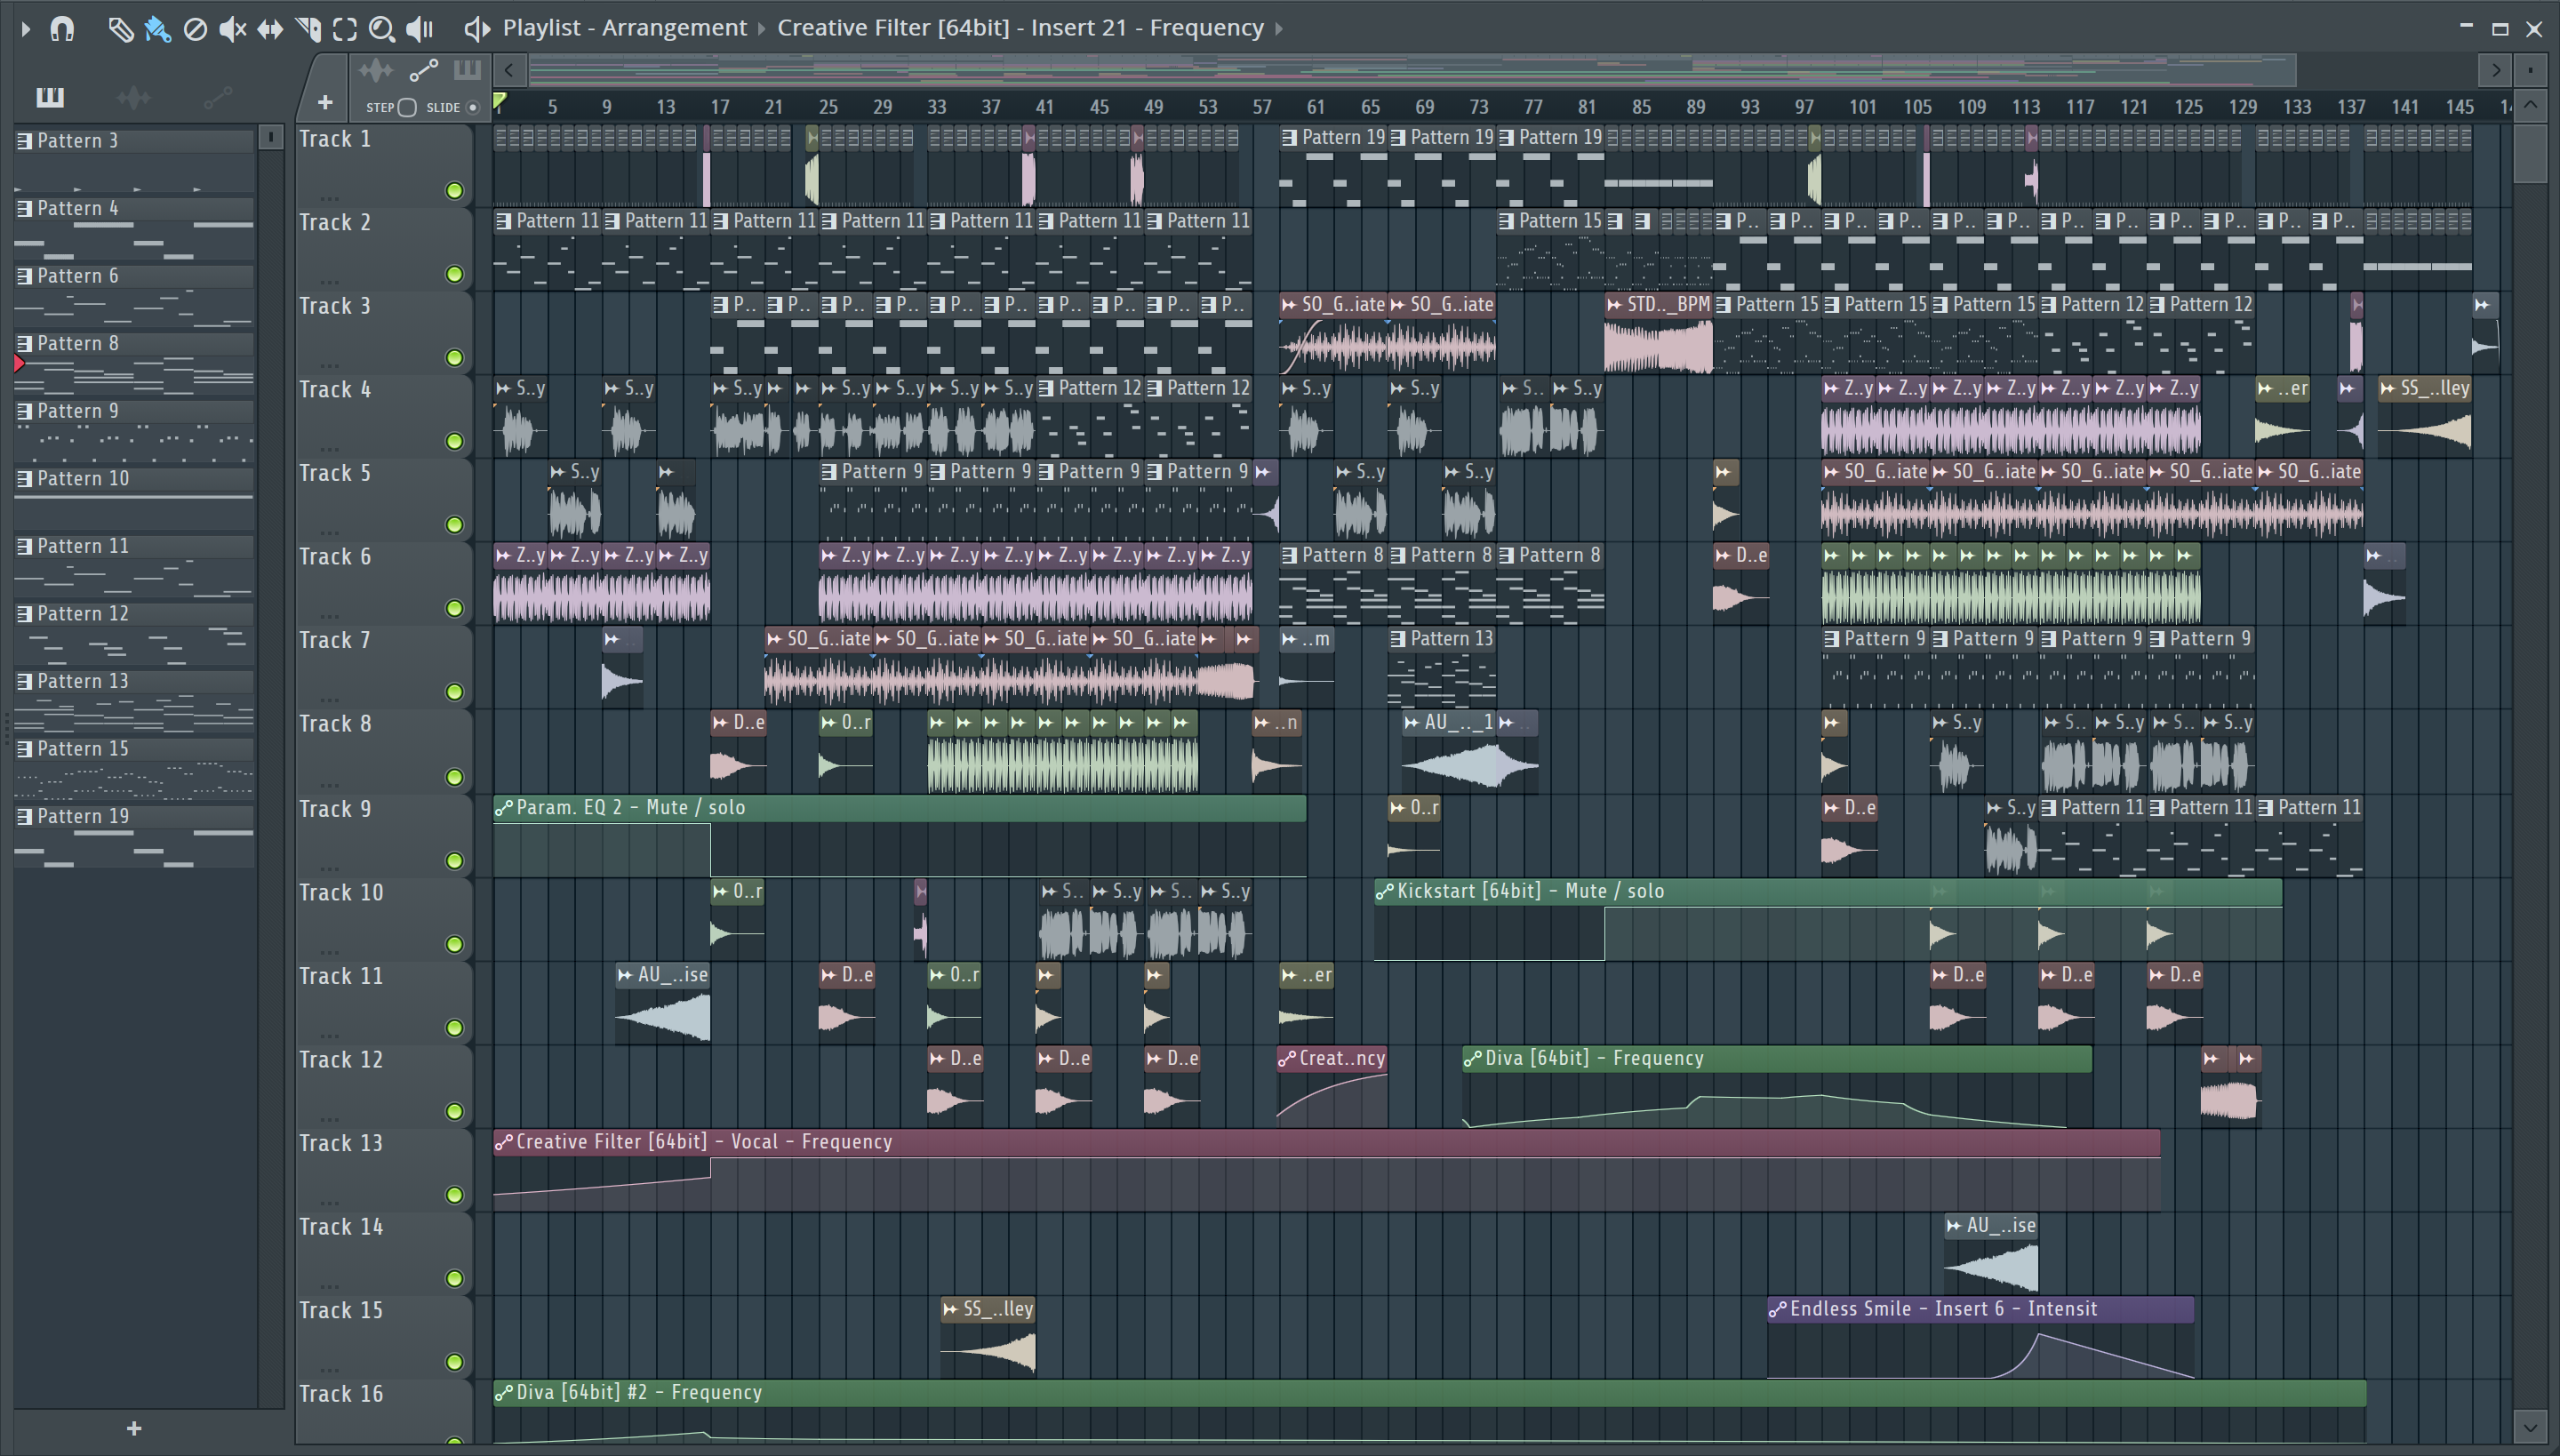Expand arrow after Frequency breadcrumb

point(1279,29)
